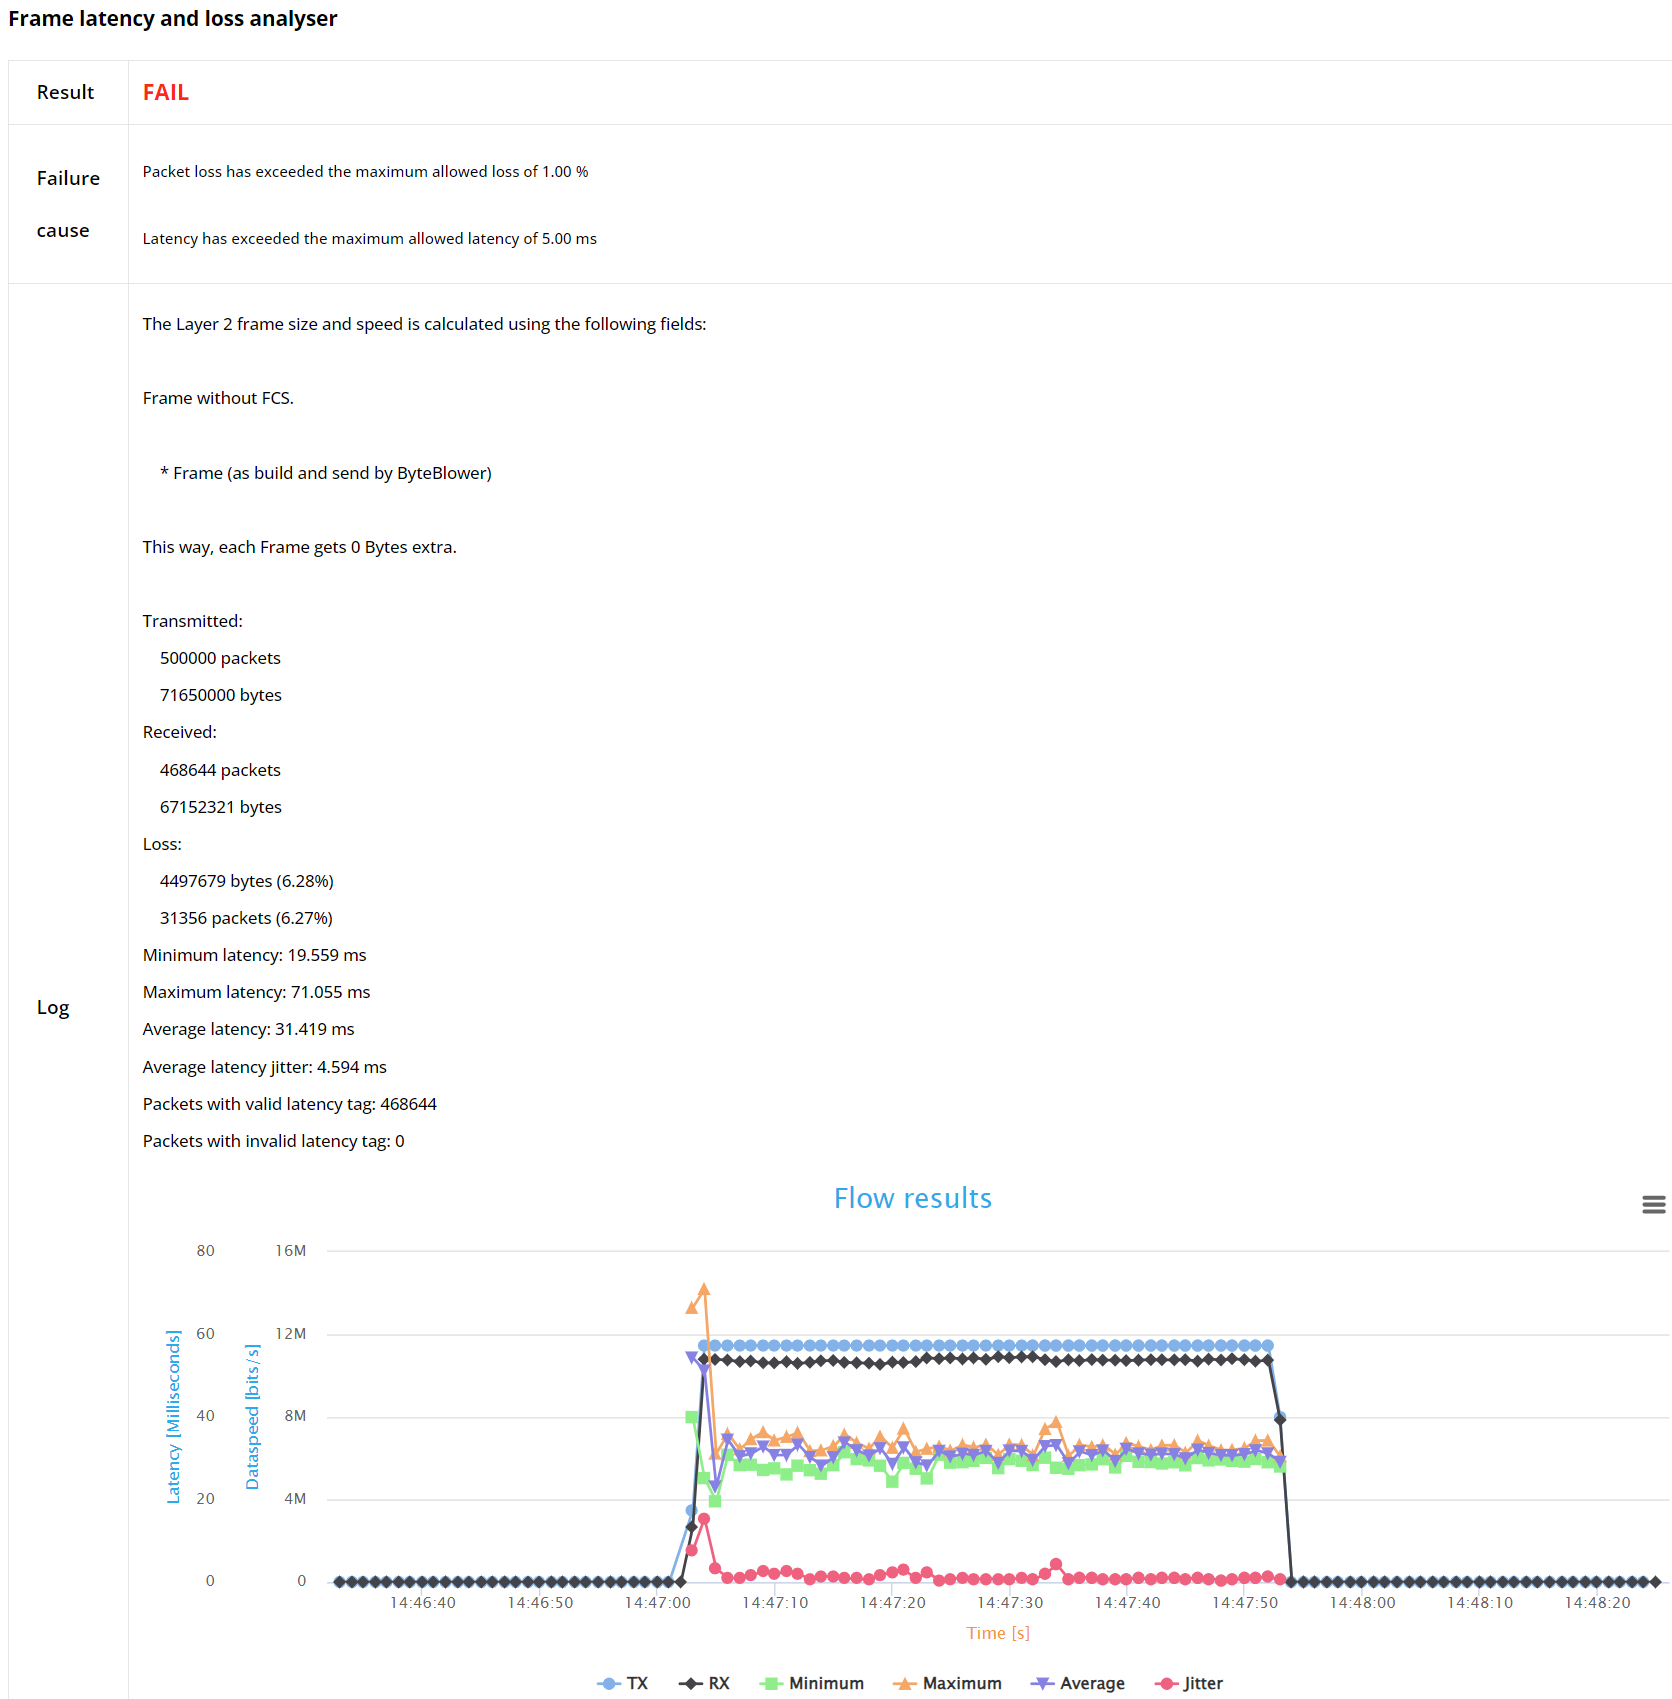Click the Flow results chart title

click(x=913, y=1198)
